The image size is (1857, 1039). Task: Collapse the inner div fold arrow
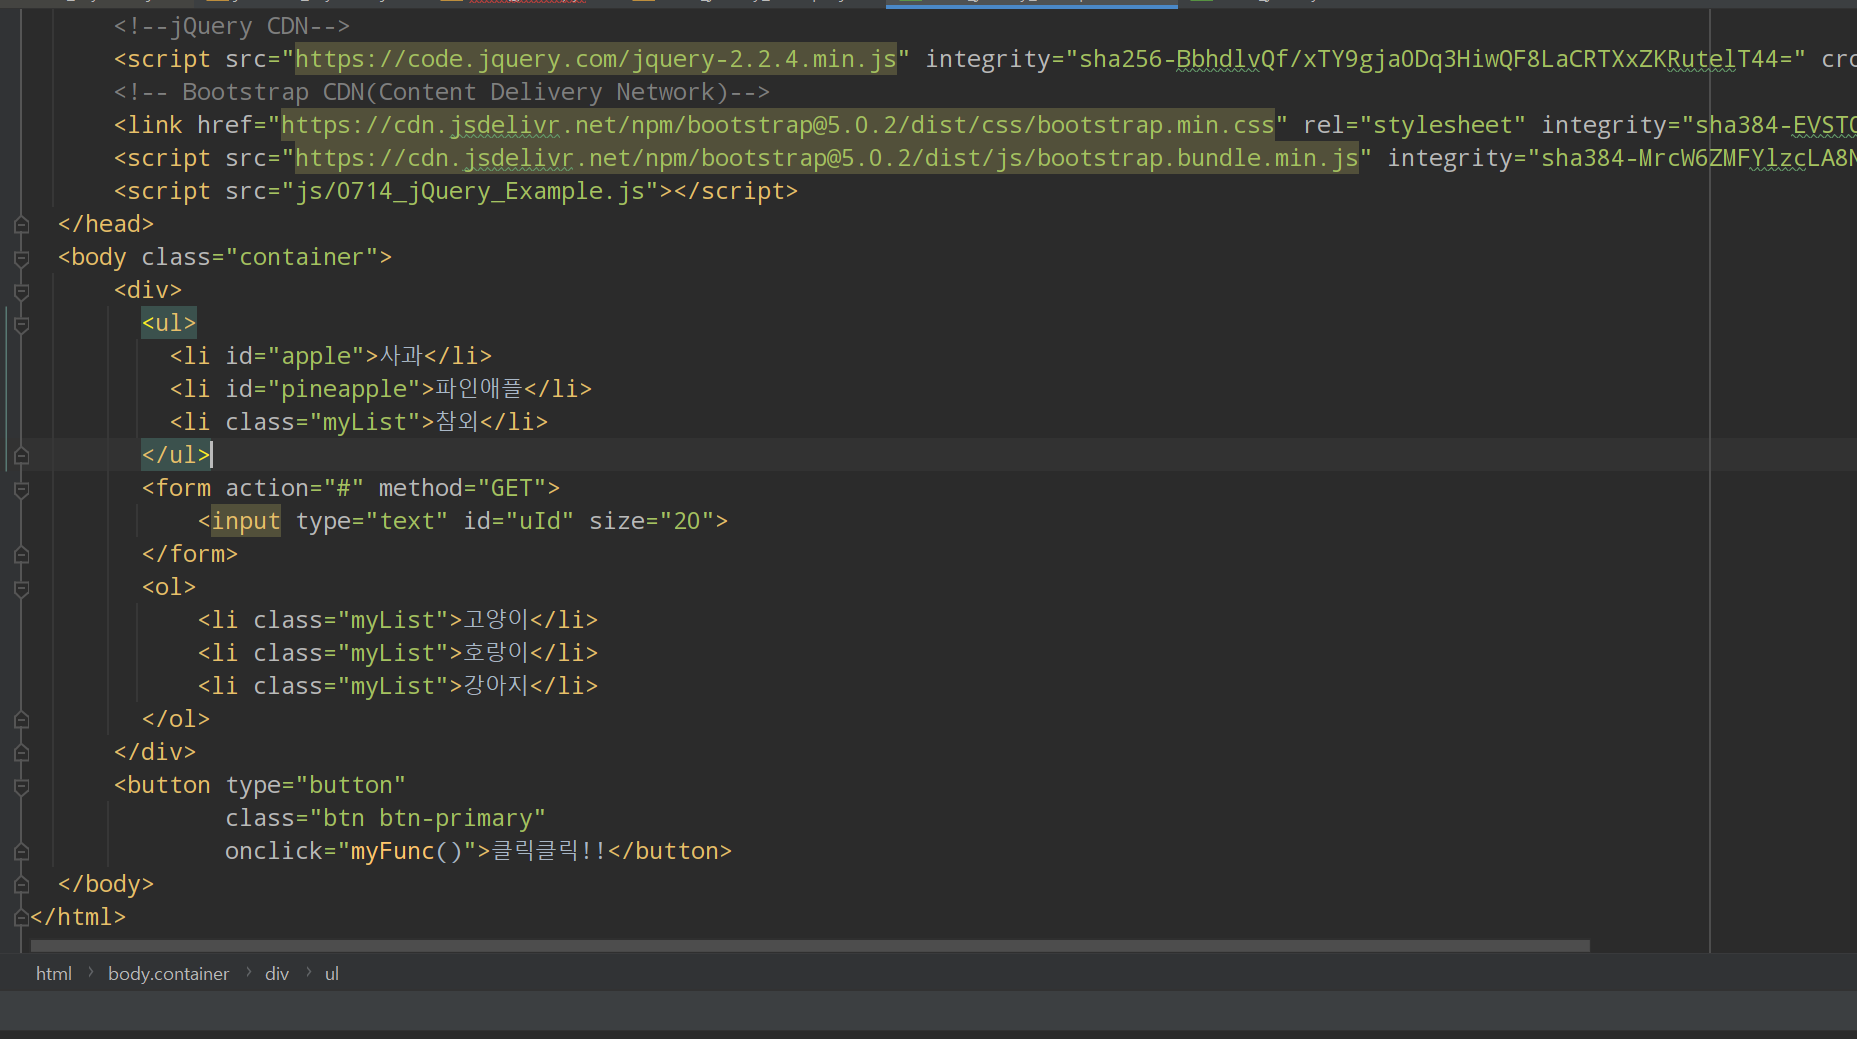[x=21, y=291]
